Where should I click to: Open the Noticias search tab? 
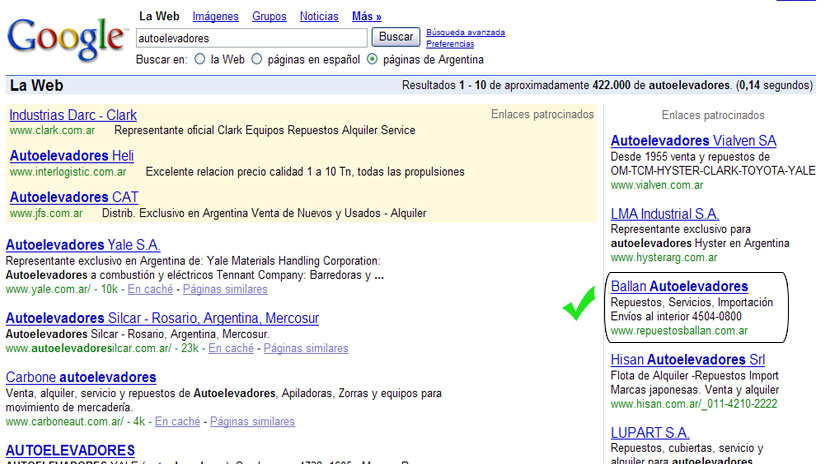pos(319,16)
